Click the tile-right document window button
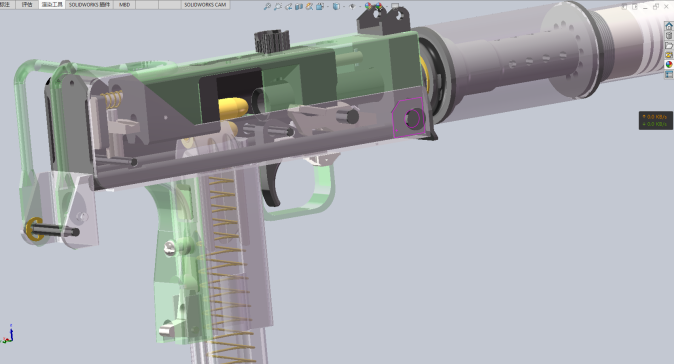 coord(634,7)
